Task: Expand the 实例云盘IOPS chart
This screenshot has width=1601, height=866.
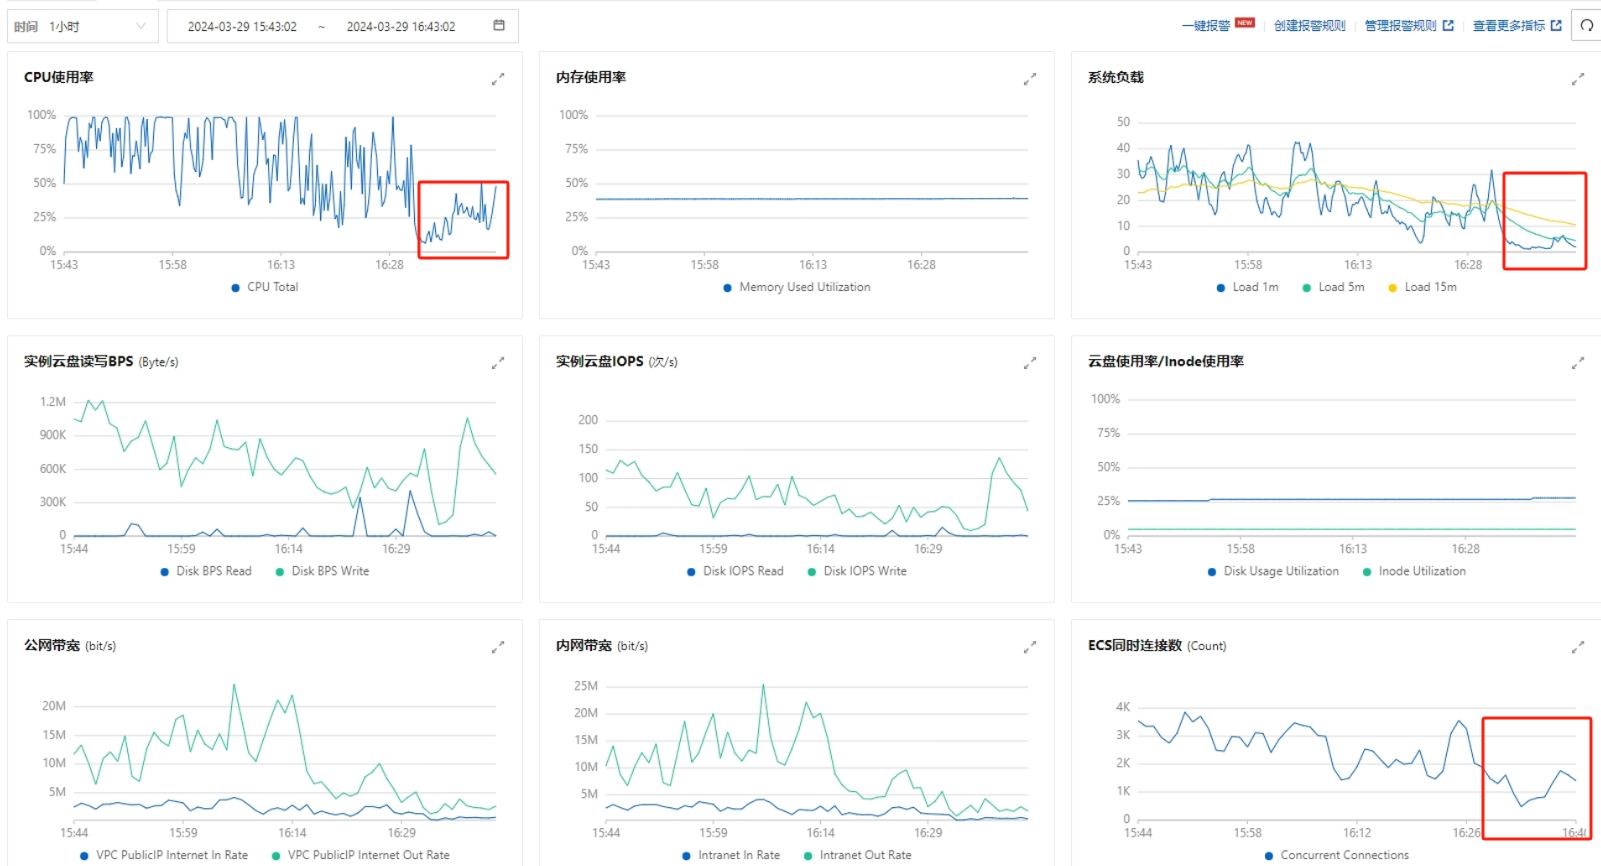Action: point(1030,363)
